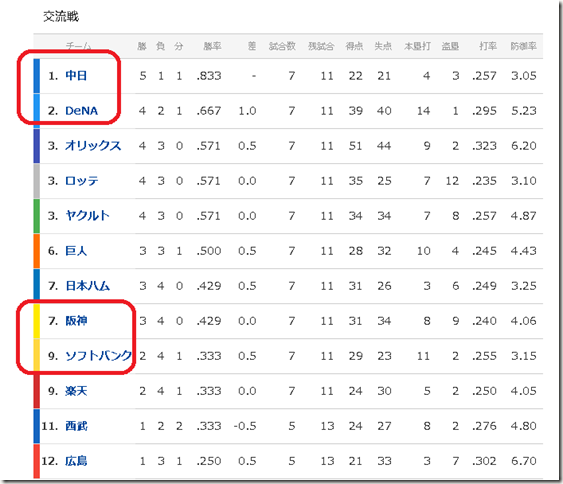The image size is (563, 484).
Task: Click the オリックス team link
Action: pyautogui.click(x=93, y=146)
